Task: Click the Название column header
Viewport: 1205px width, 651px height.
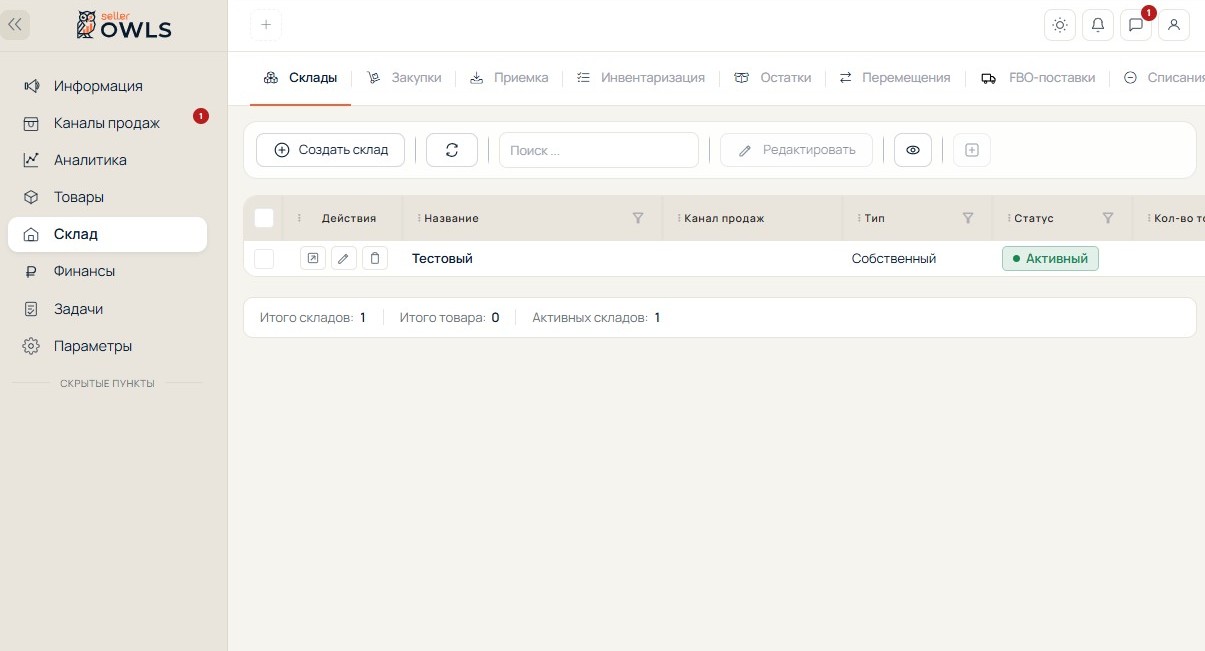Action: [451, 218]
